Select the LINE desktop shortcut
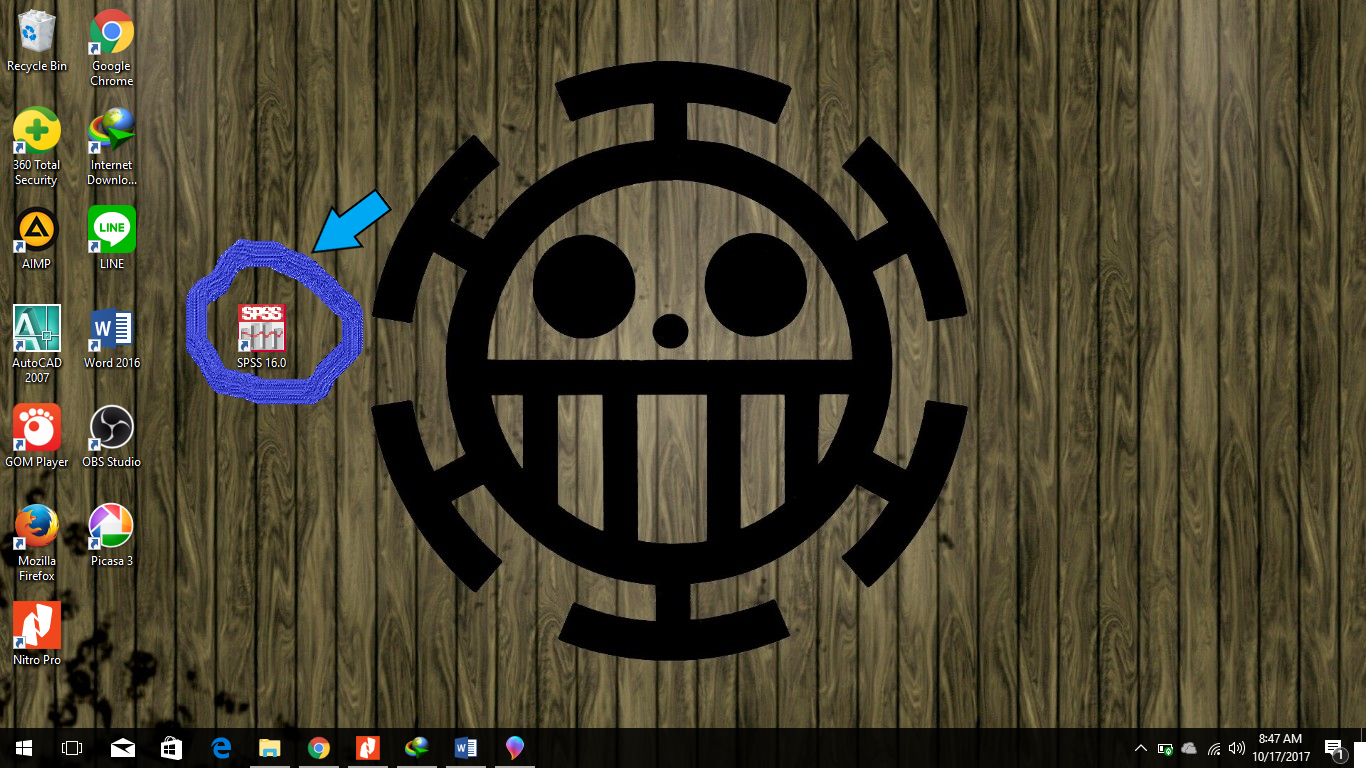 tap(112, 238)
